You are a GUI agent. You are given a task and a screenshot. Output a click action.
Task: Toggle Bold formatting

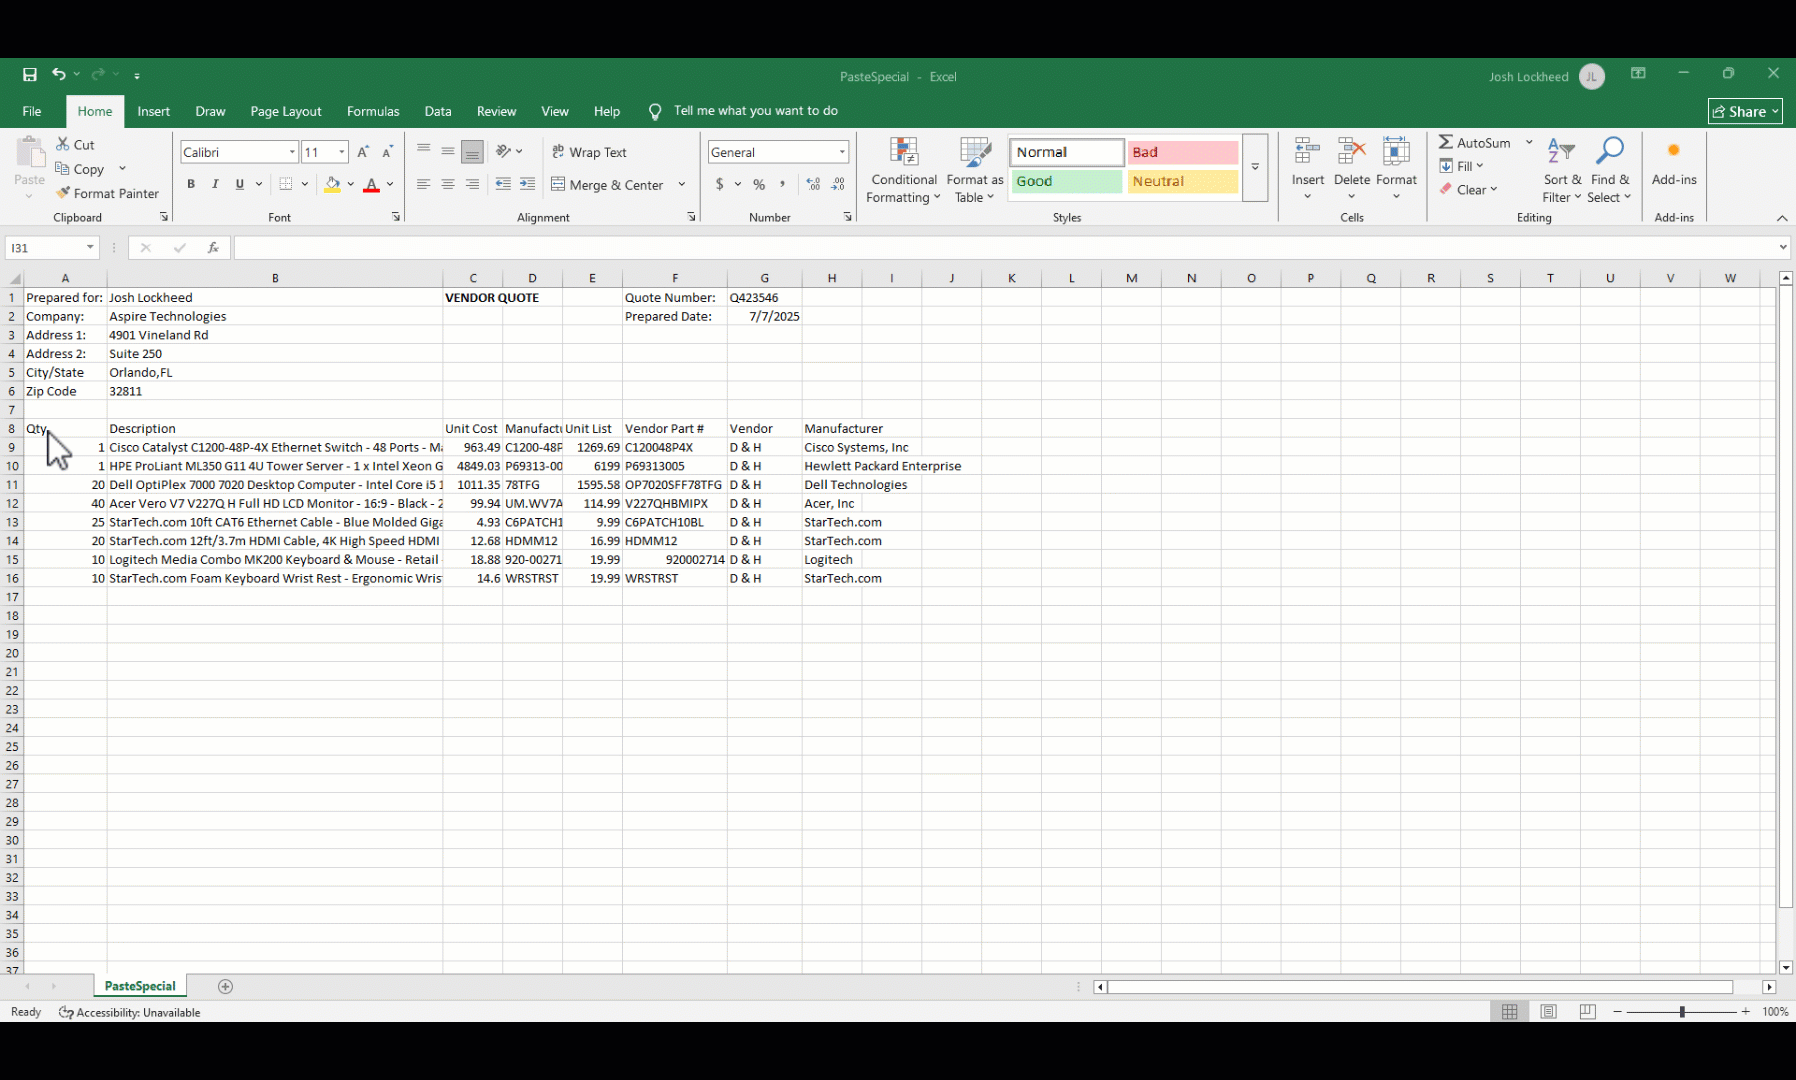(191, 184)
